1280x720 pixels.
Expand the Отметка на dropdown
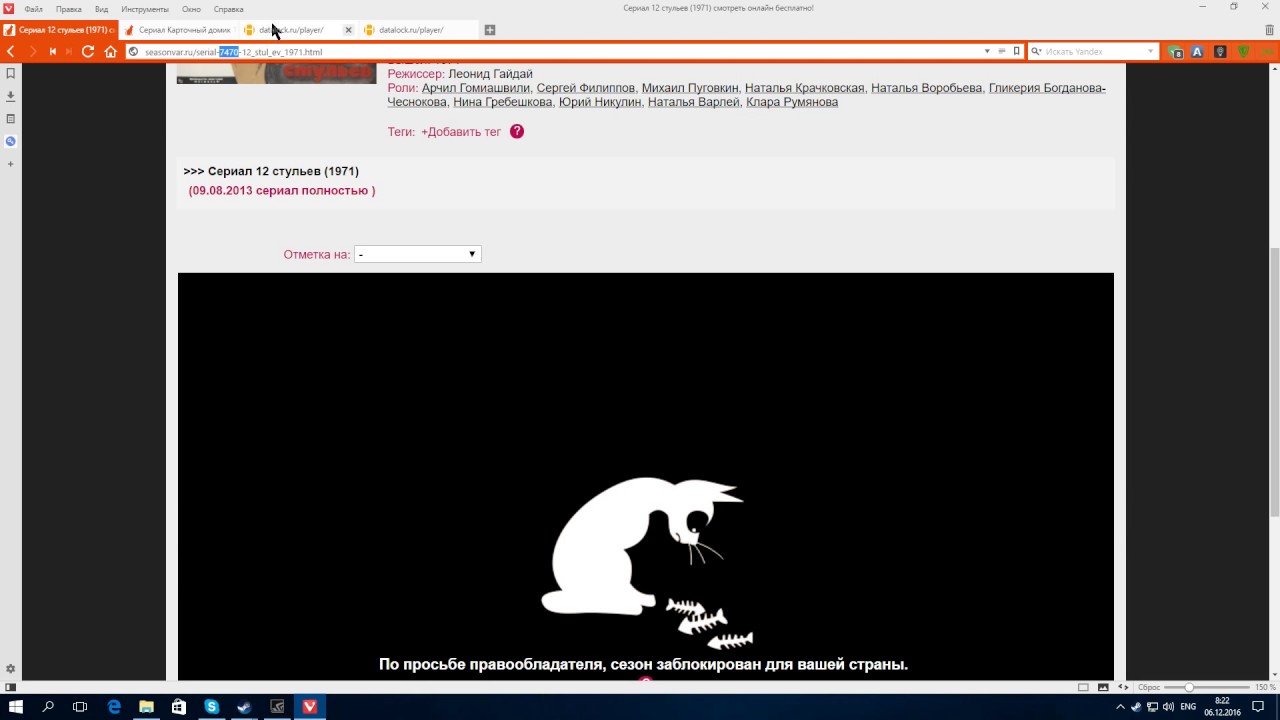pos(418,254)
